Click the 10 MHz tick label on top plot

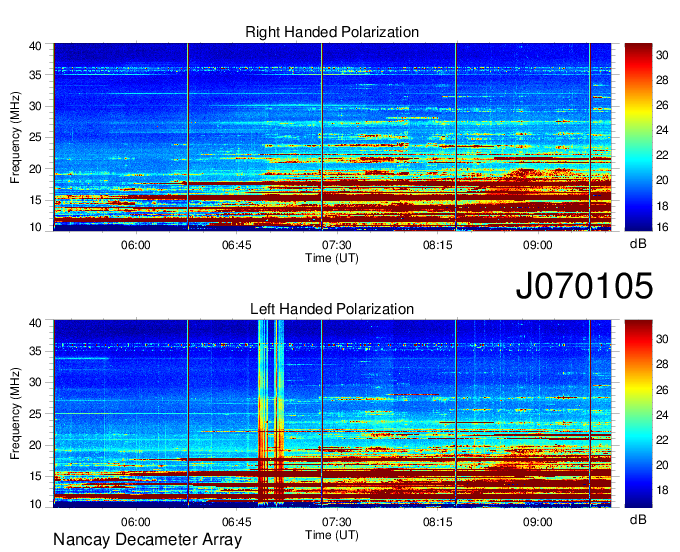[x=35, y=227]
